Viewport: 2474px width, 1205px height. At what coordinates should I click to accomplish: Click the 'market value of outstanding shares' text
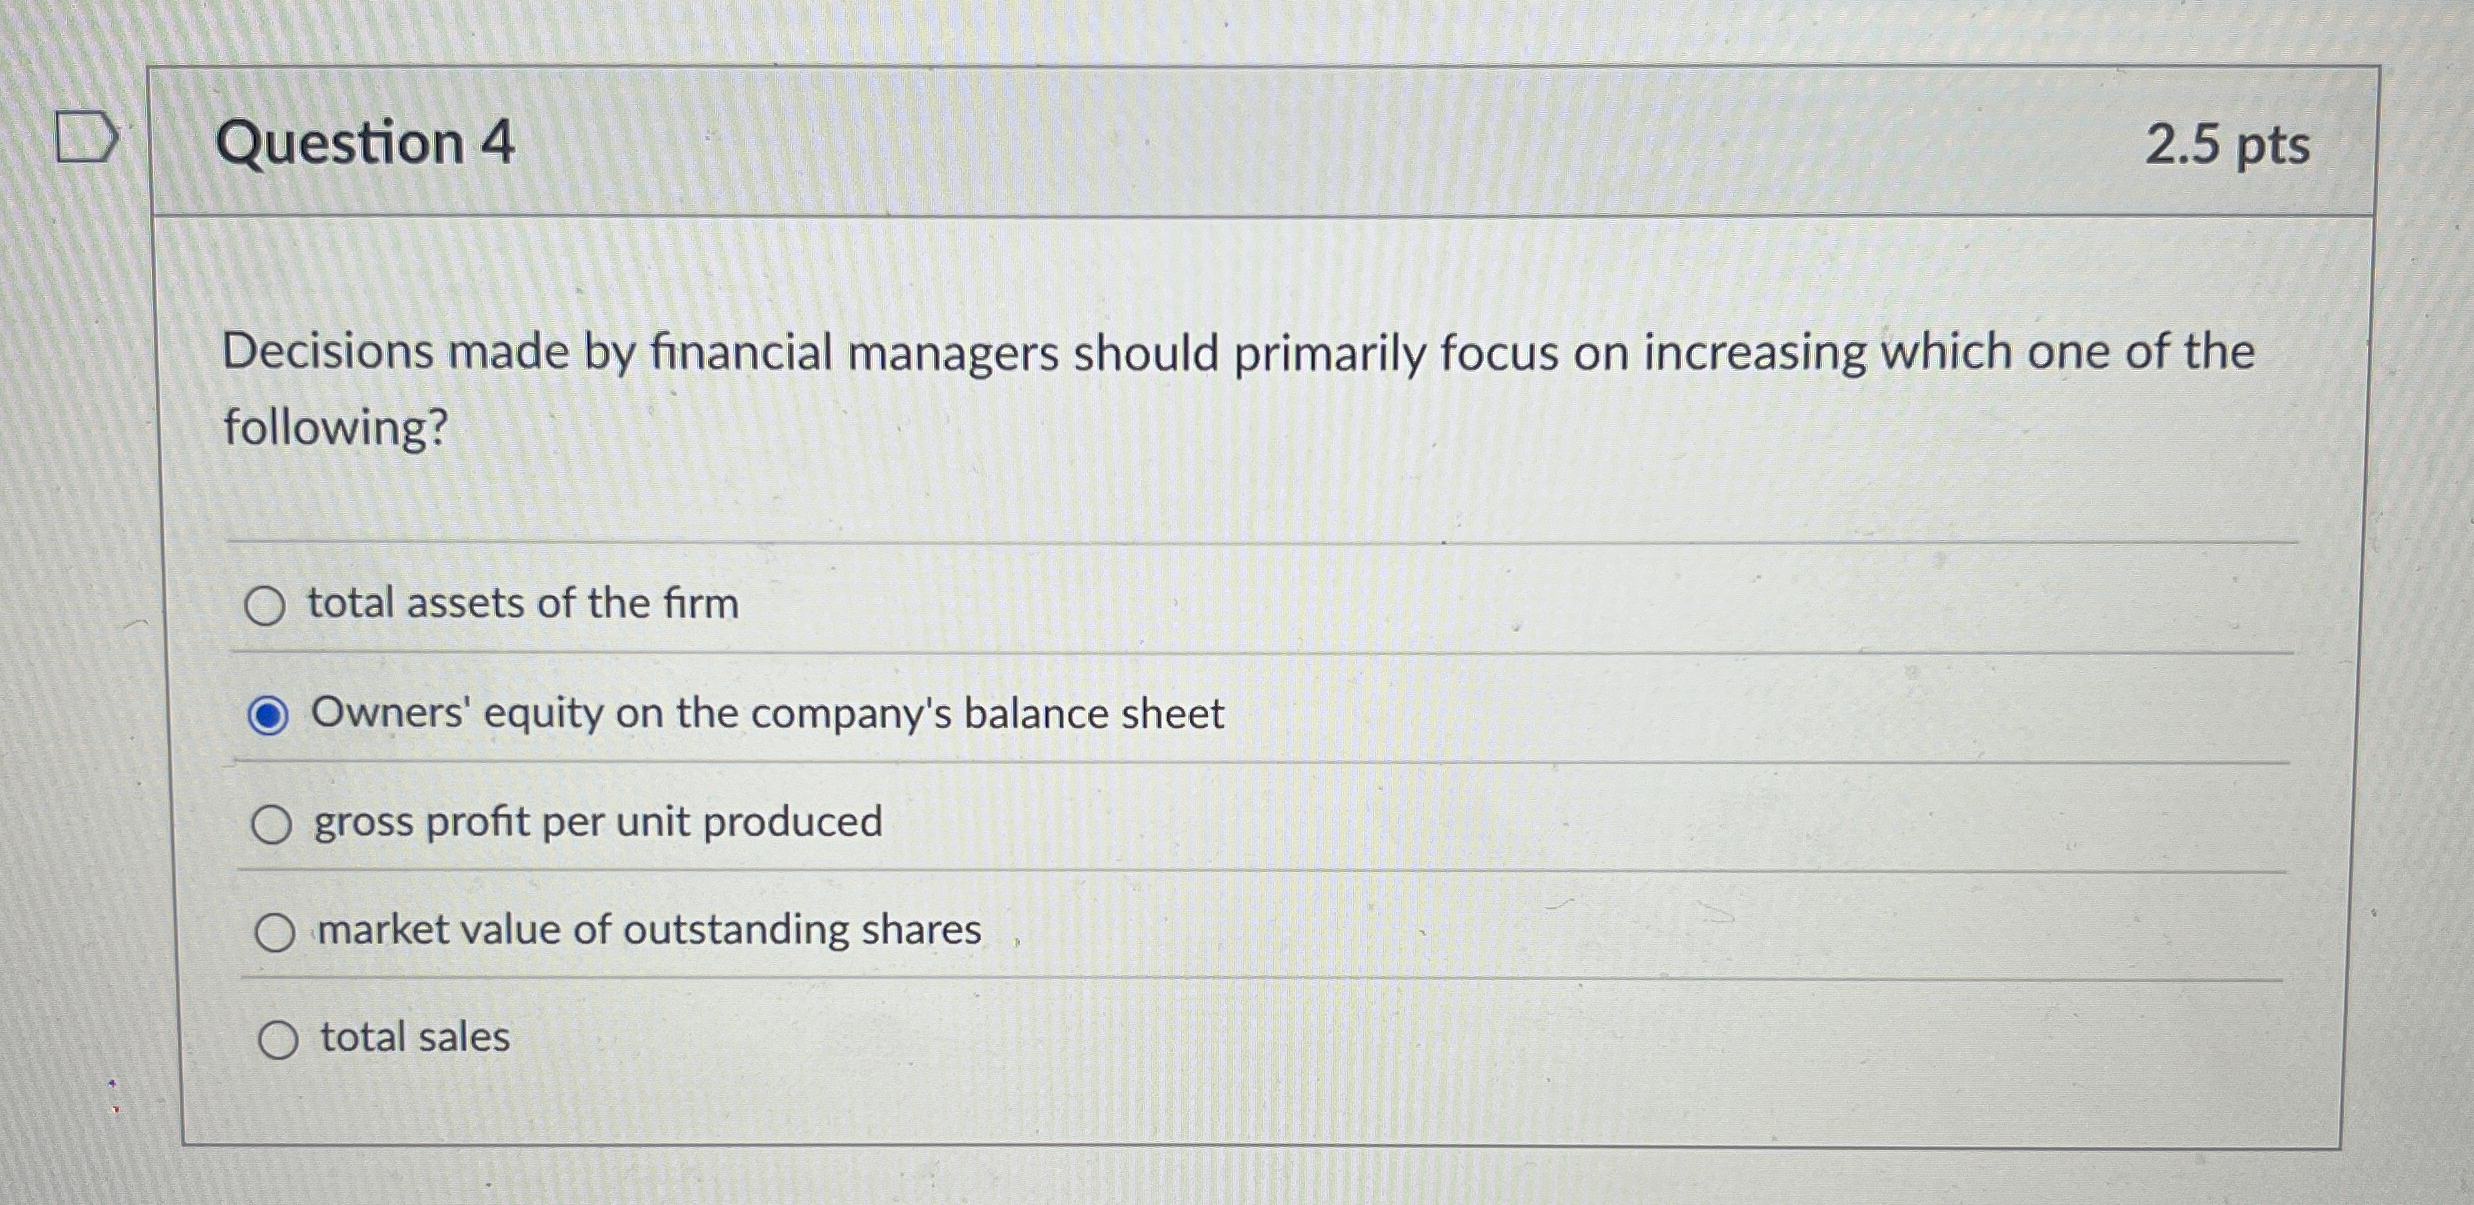[648, 930]
